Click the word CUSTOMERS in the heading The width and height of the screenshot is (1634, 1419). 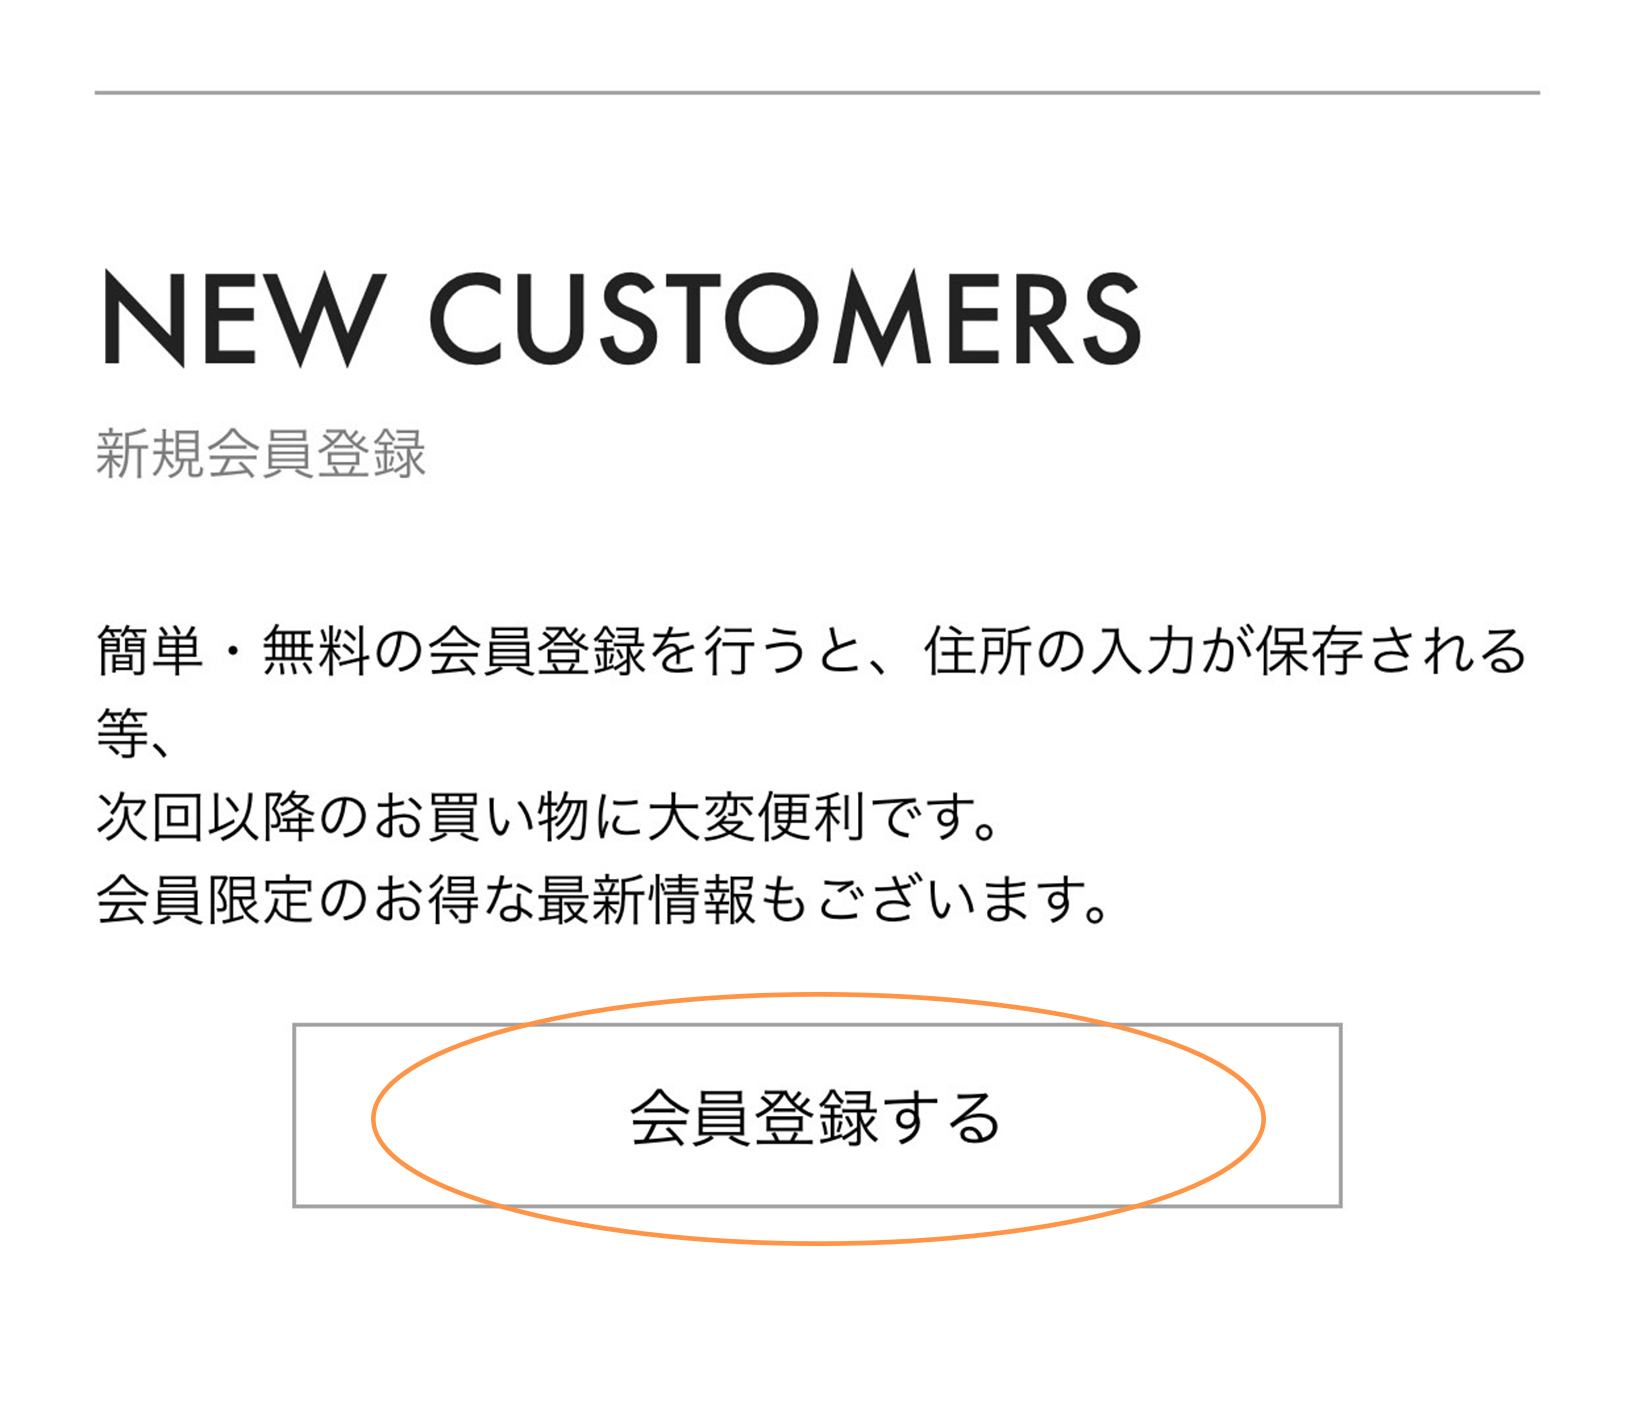coord(785,319)
